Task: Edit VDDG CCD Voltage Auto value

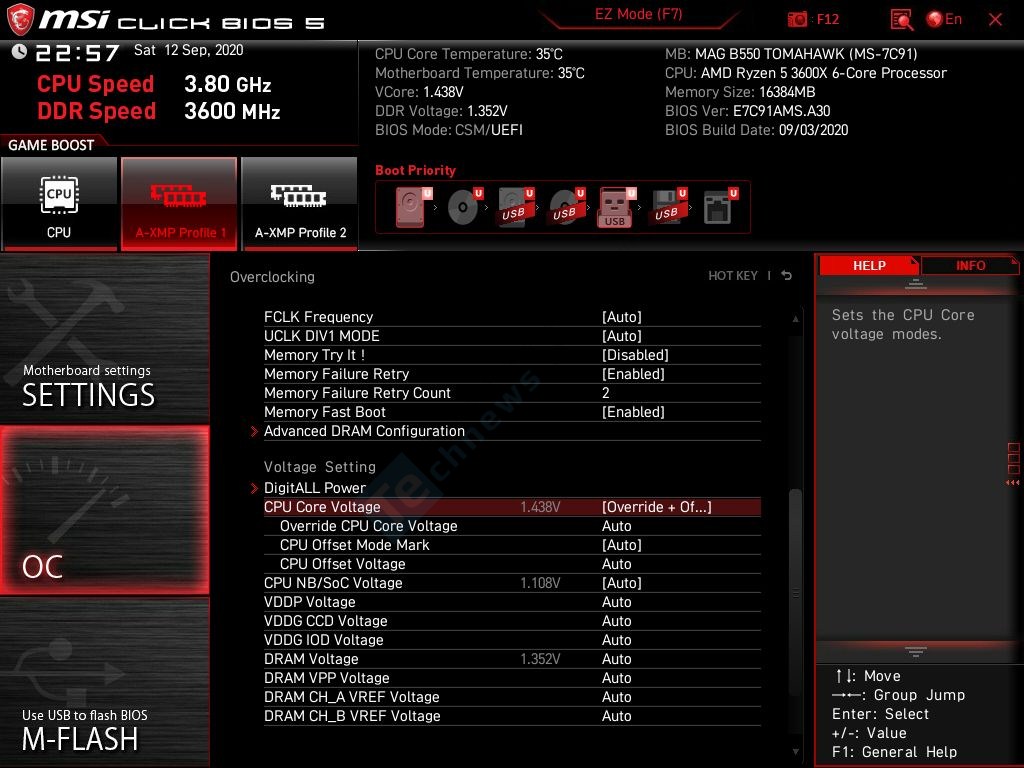Action: (x=616, y=620)
